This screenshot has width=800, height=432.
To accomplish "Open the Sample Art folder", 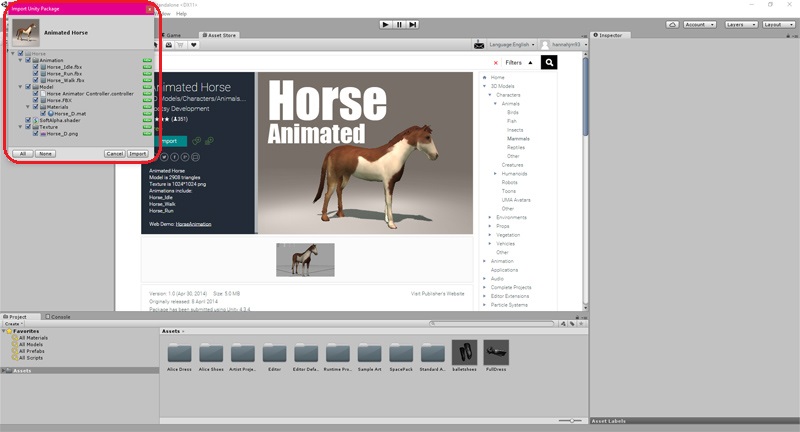I will pos(369,353).
